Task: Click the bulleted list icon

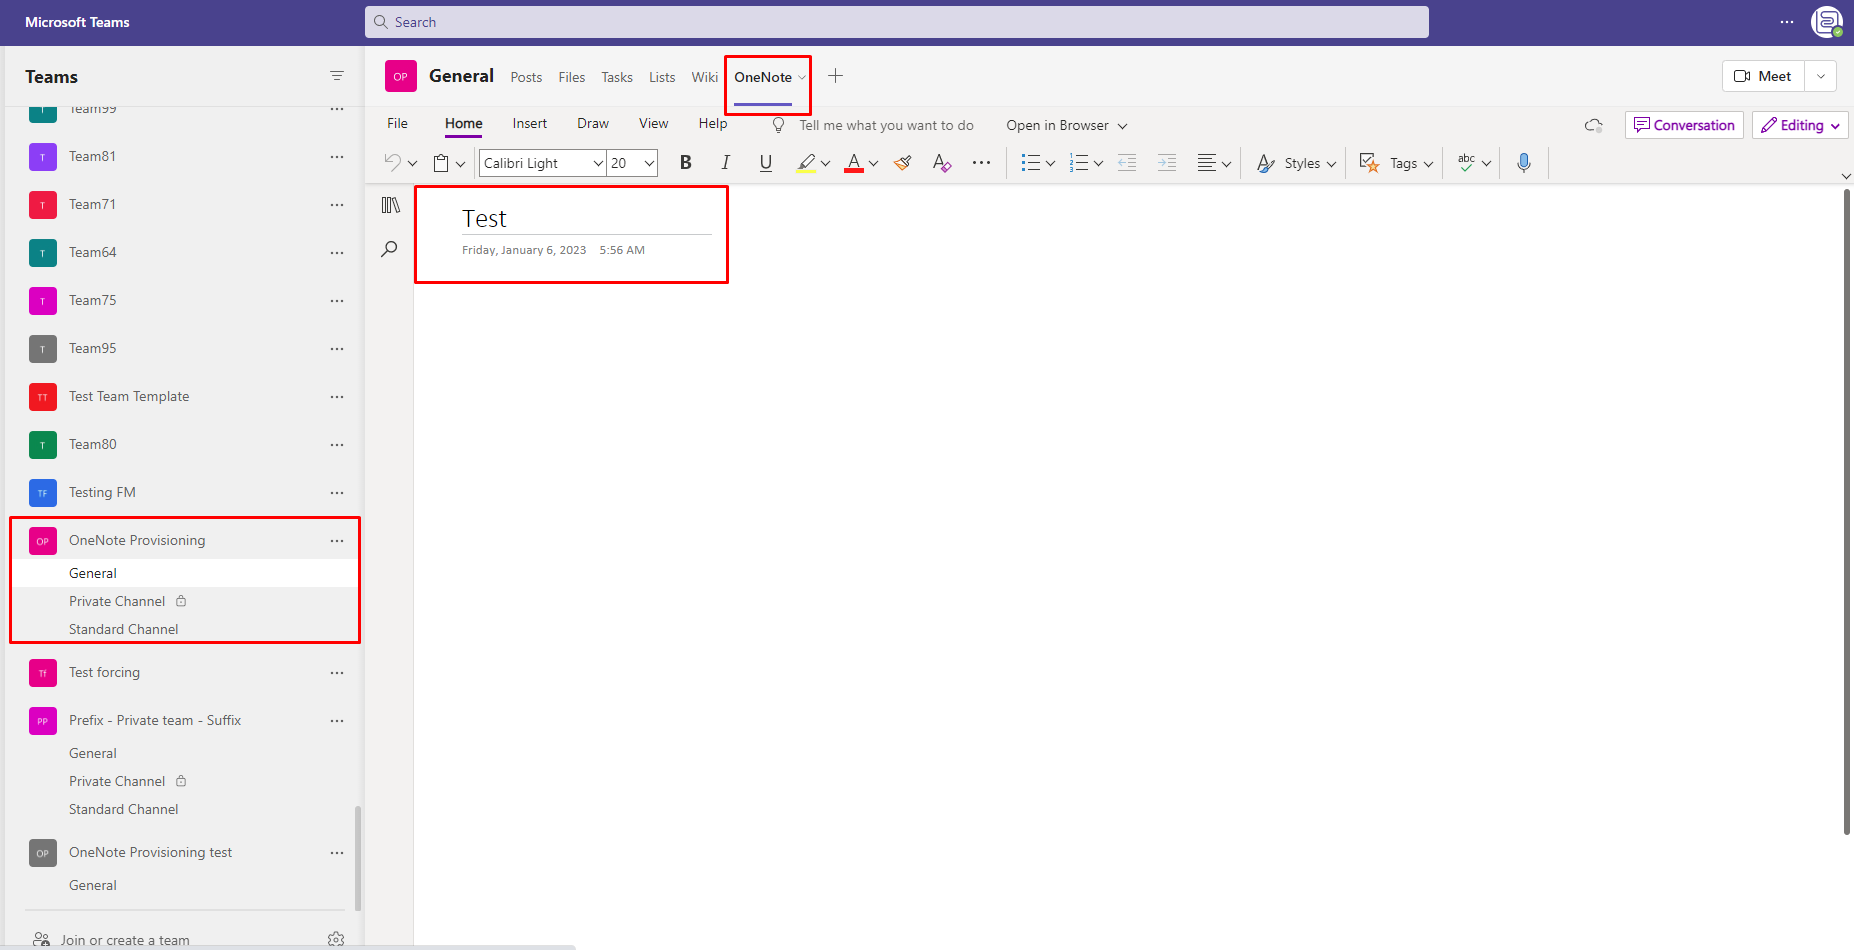Action: pos(1030,163)
